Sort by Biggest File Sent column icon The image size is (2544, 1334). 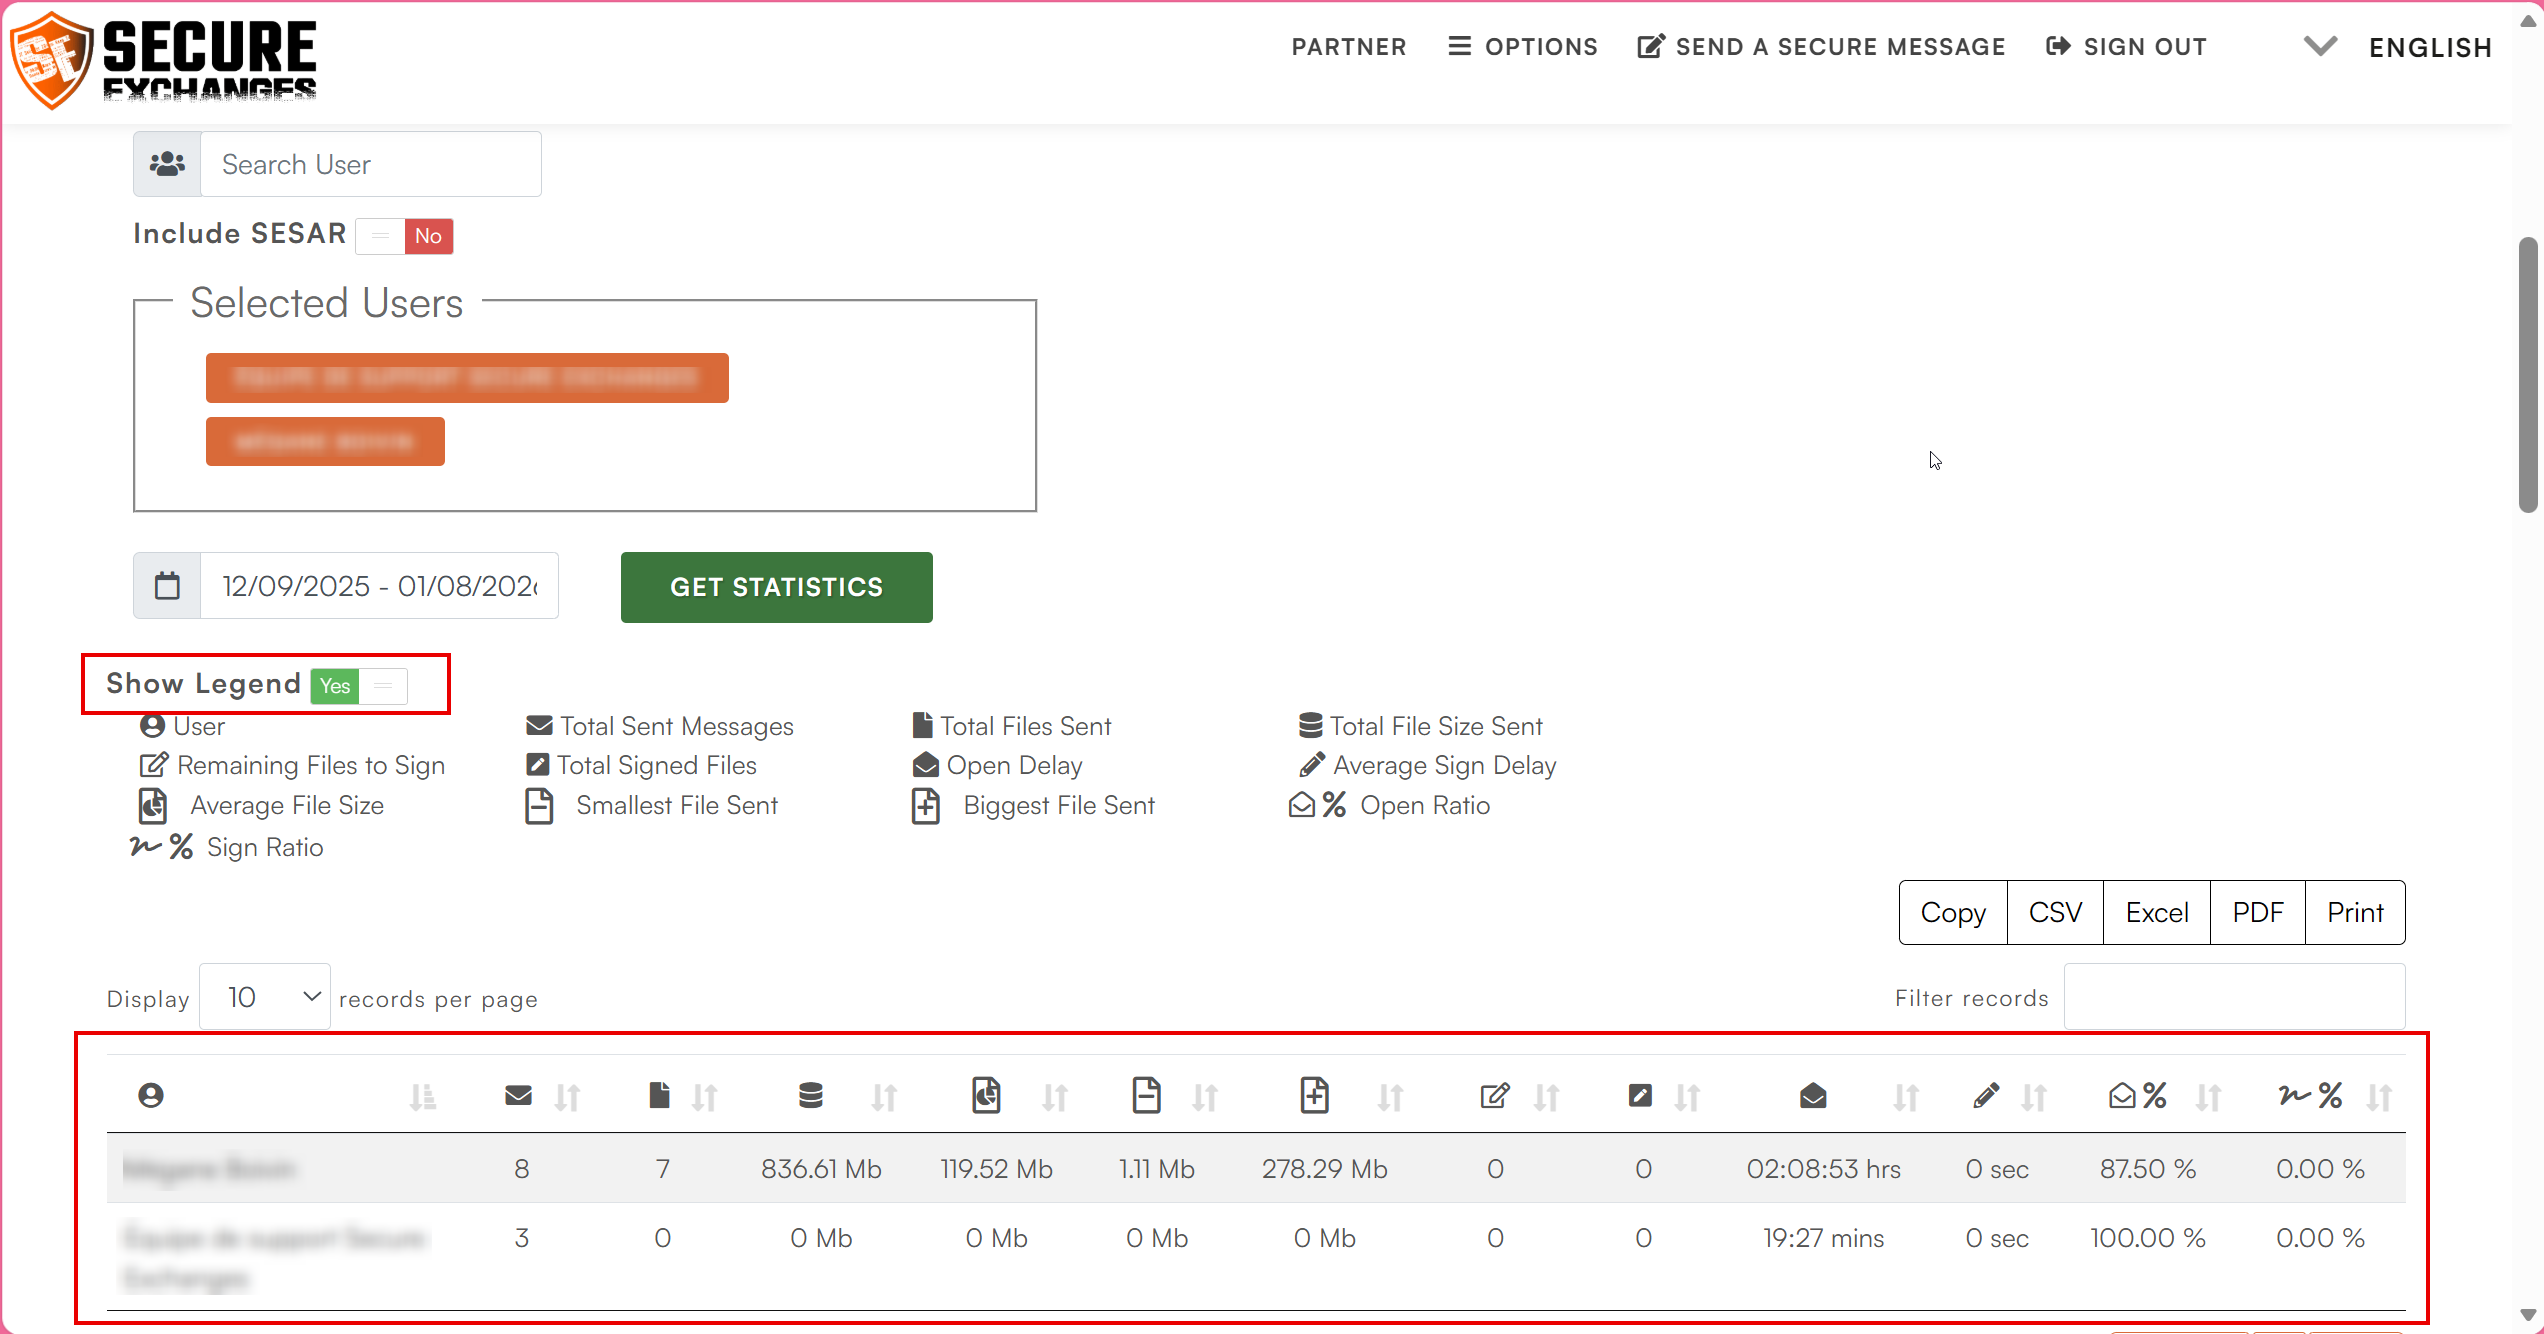click(x=1315, y=1096)
